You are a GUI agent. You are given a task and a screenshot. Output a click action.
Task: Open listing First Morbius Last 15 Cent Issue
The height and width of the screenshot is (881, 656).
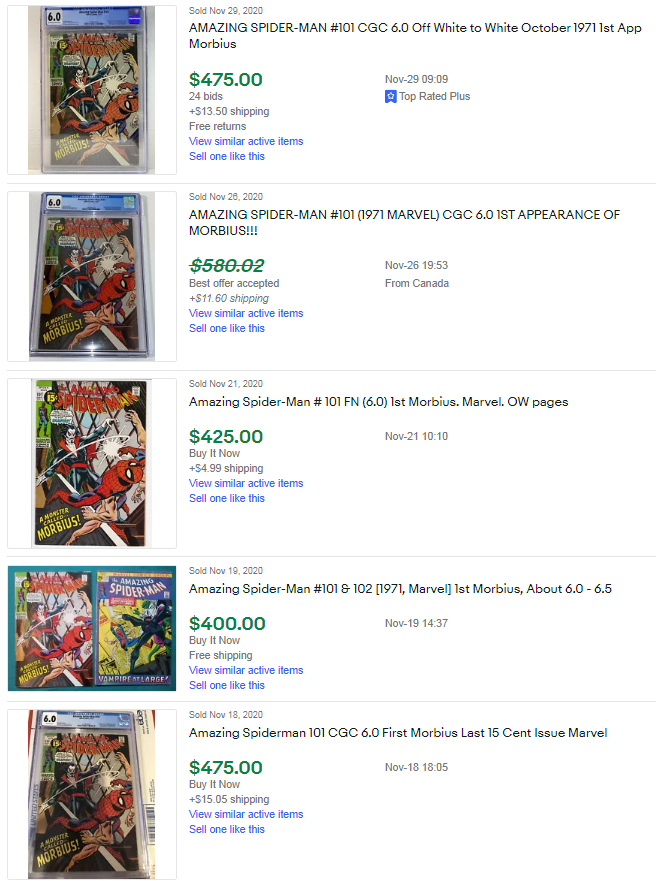tap(398, 733)
